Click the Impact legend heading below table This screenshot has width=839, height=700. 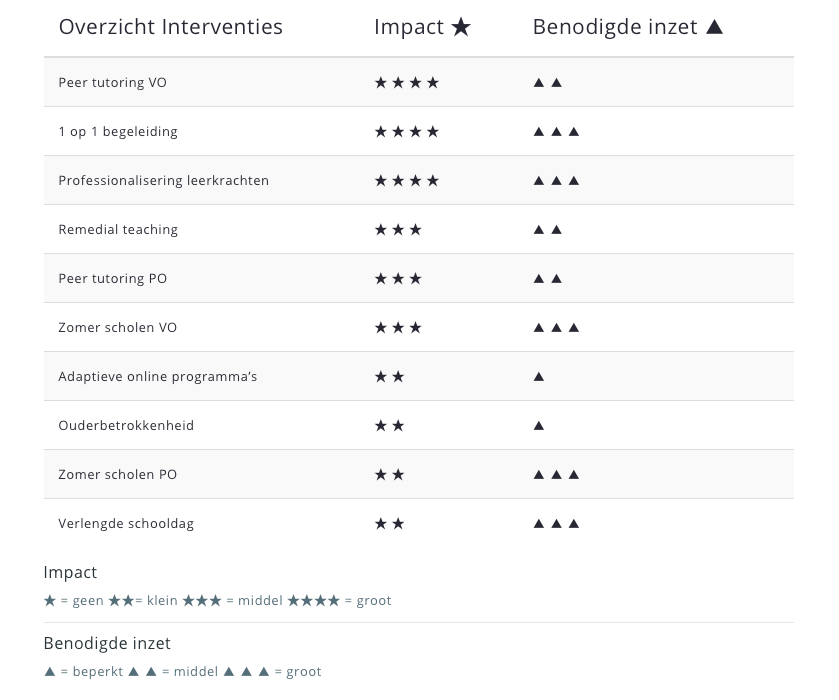[x=70, y=573]
